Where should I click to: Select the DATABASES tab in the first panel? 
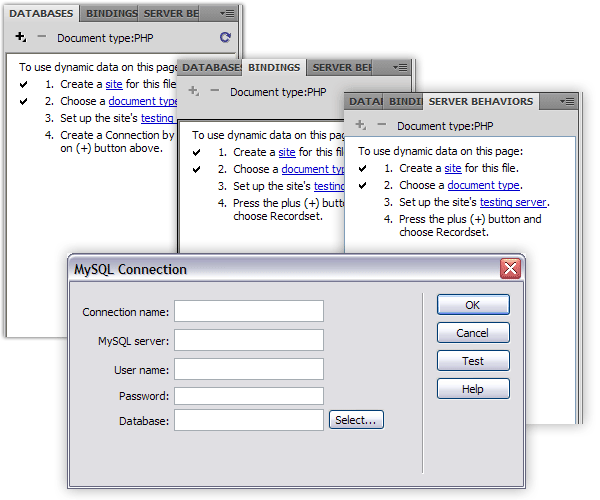point(41,13)
